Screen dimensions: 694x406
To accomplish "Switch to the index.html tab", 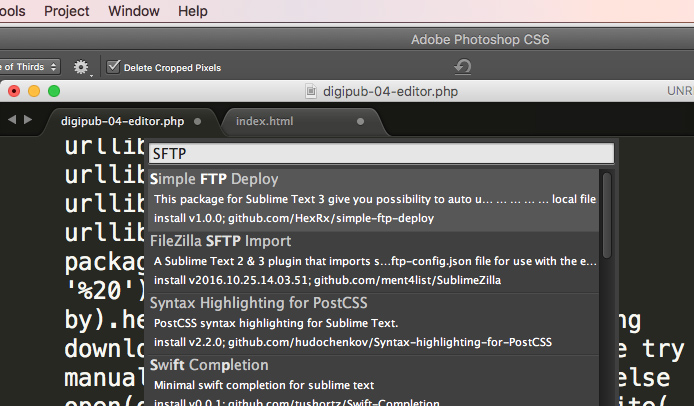I will (x=265, y=121).
